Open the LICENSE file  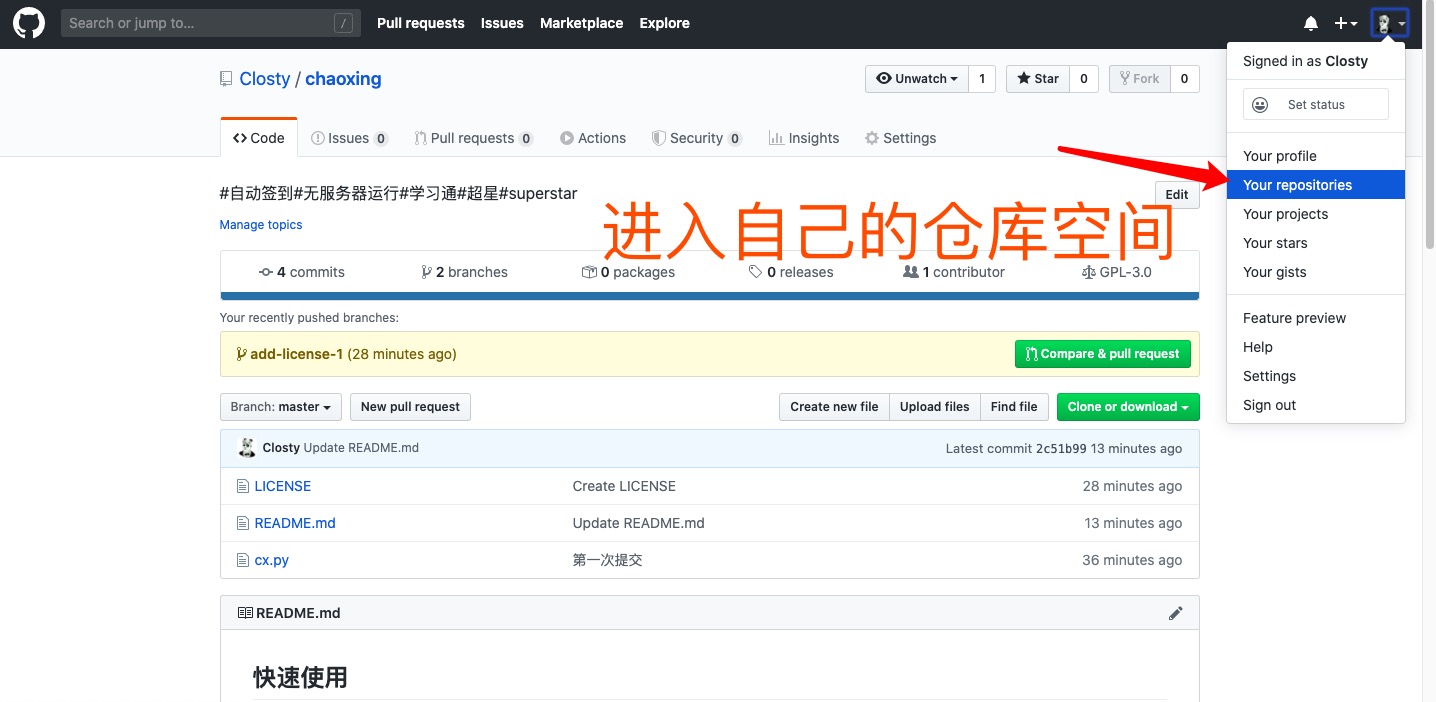(283, 486)
